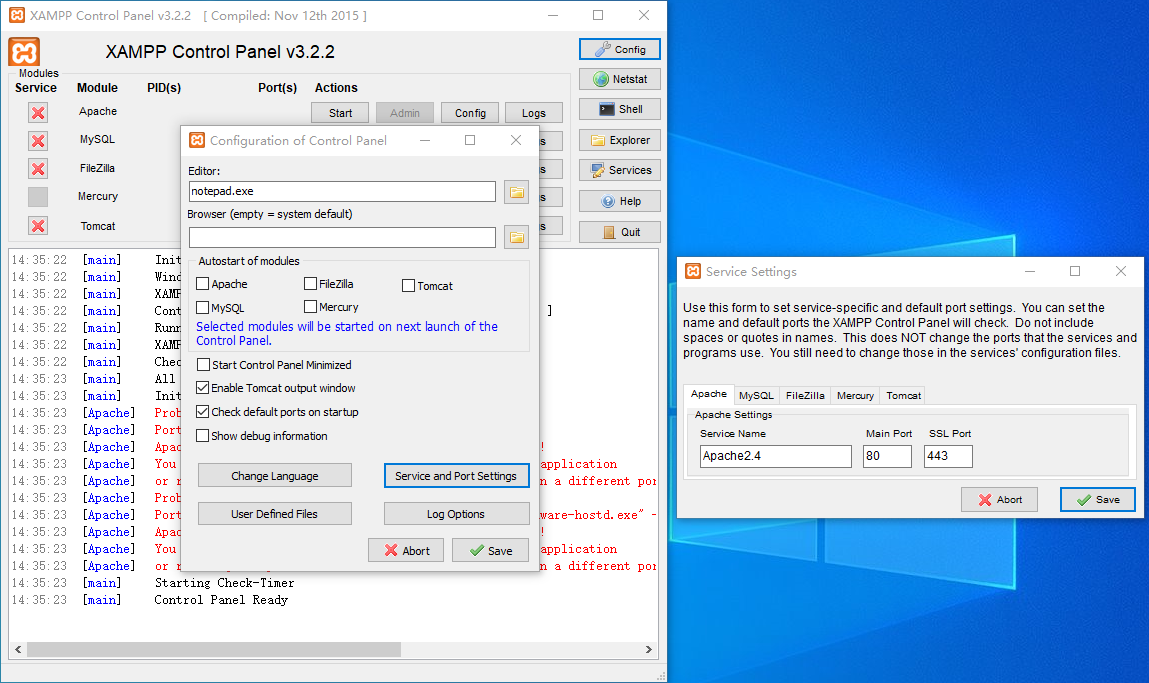Edit the Apache Service Name field
Screen dimensions: 1149x683
[775, 456]
